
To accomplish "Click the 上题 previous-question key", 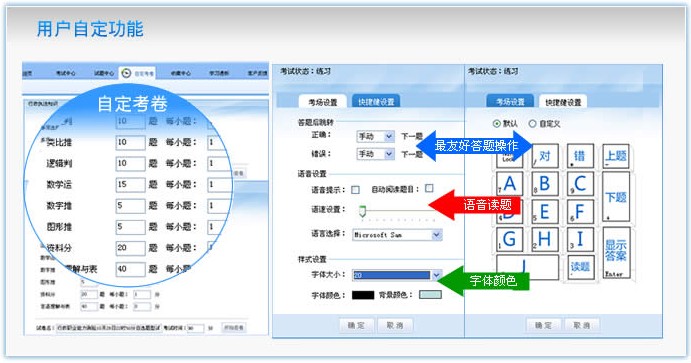I will click(616, 156).
